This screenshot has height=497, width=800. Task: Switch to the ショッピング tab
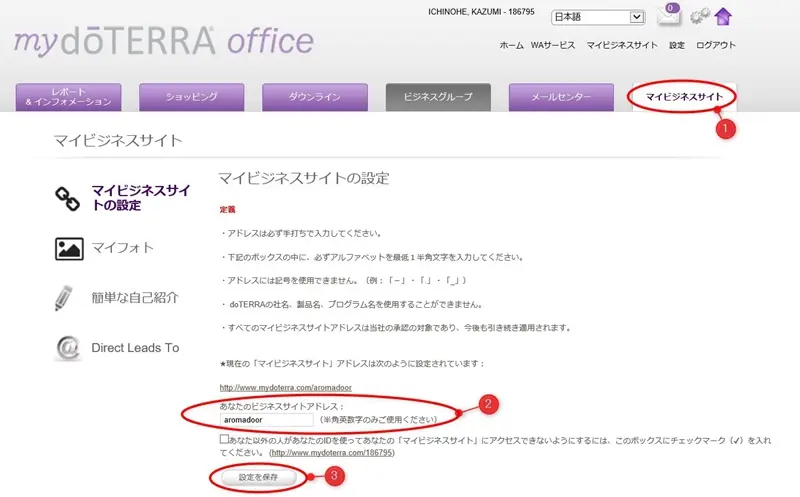(x=191, y=97)
